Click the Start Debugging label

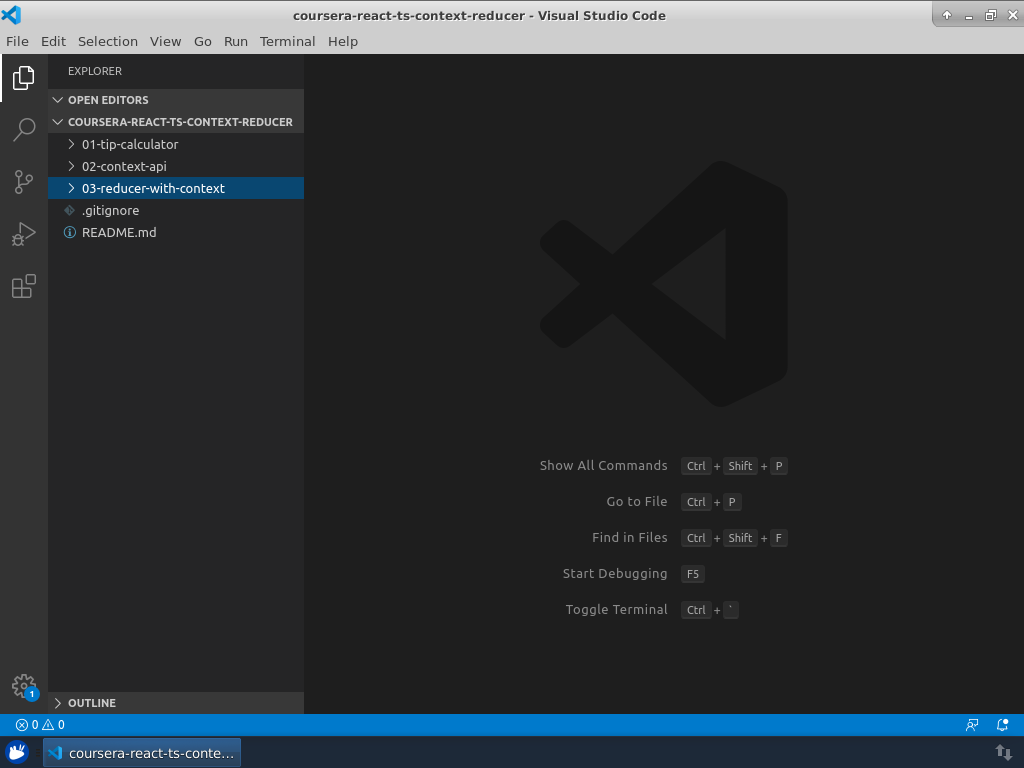pyautogui.click(x=615, y=573)
